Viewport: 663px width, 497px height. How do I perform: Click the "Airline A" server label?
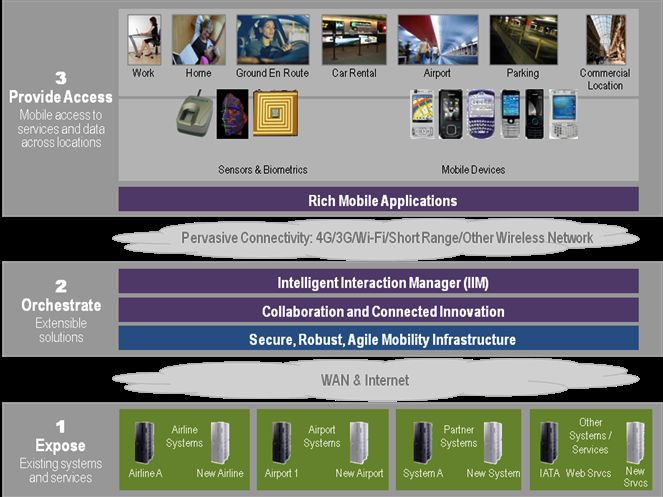(145, 473)
